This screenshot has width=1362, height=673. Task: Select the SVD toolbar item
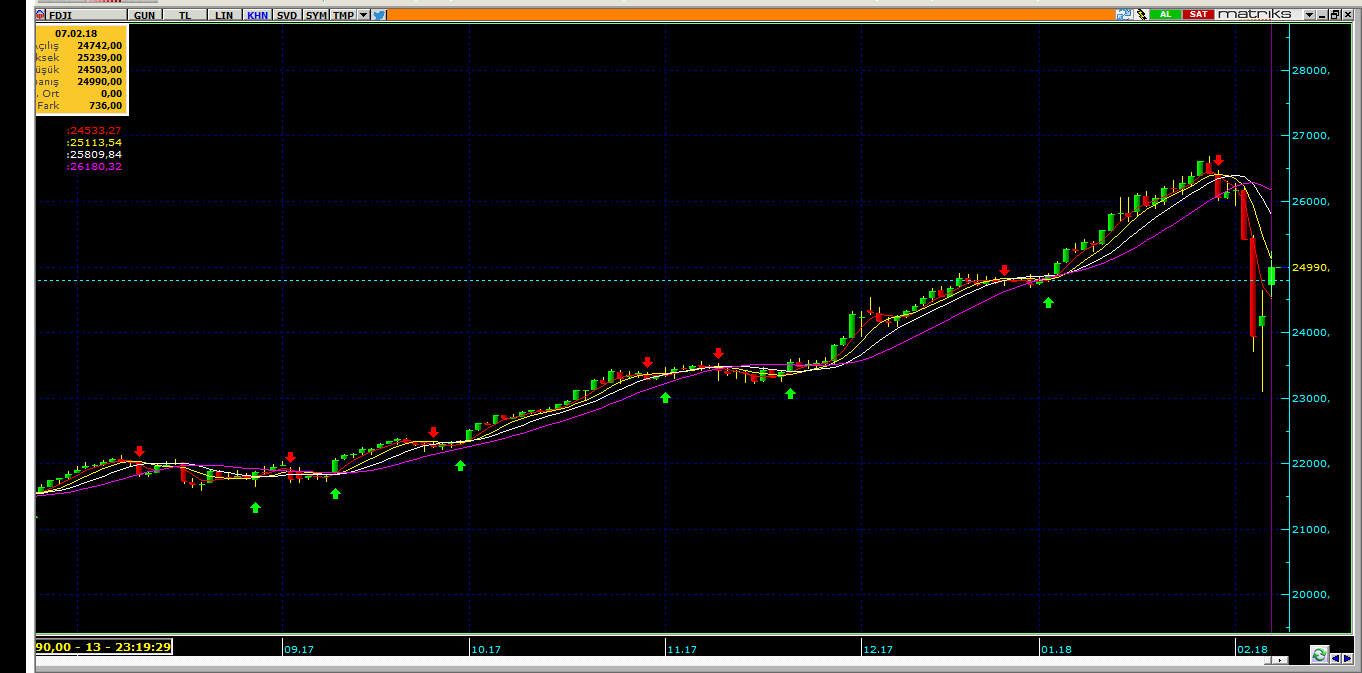[287, 15]
